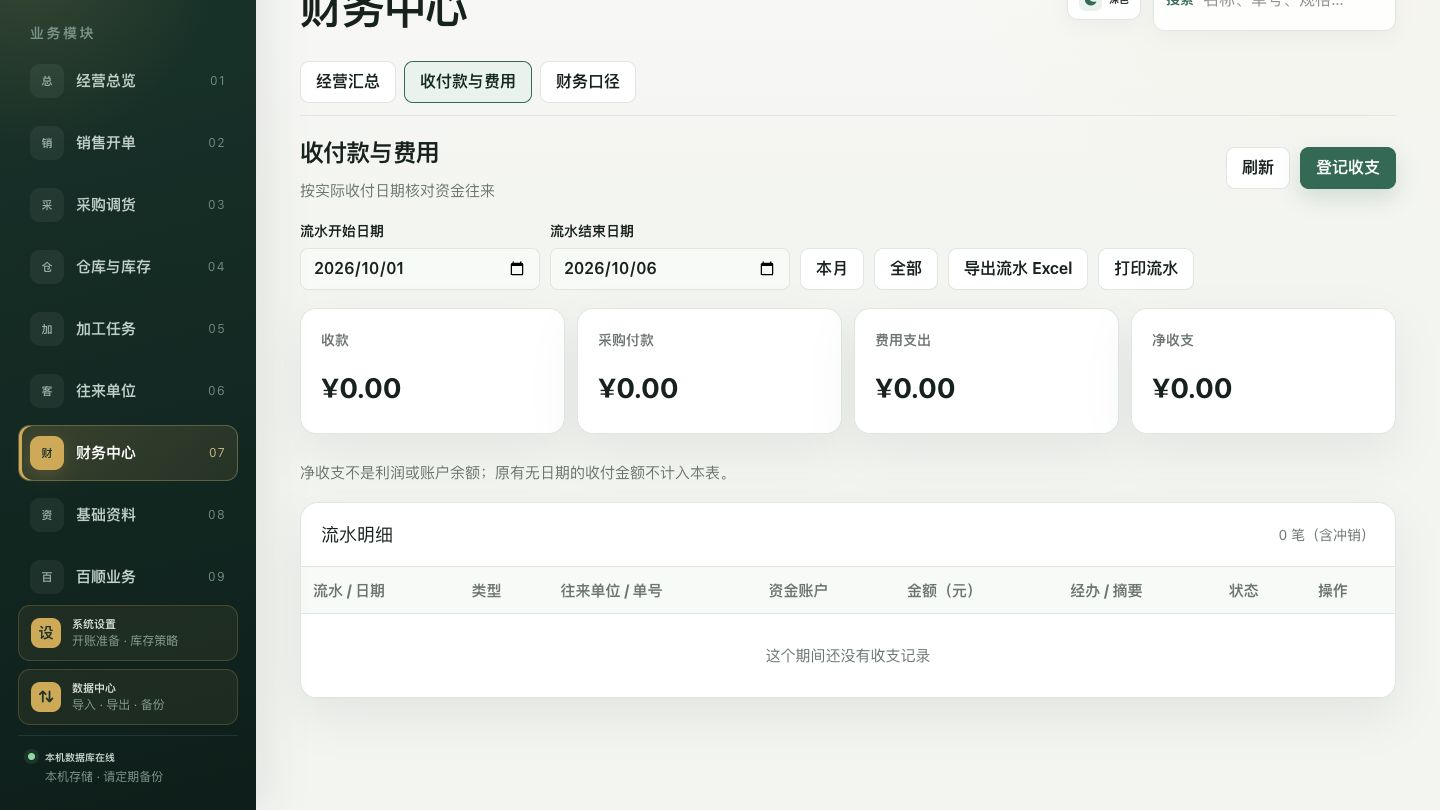Click the 往来单位 / 单号 column header
1440x810 pixels.
click(611, 591)
